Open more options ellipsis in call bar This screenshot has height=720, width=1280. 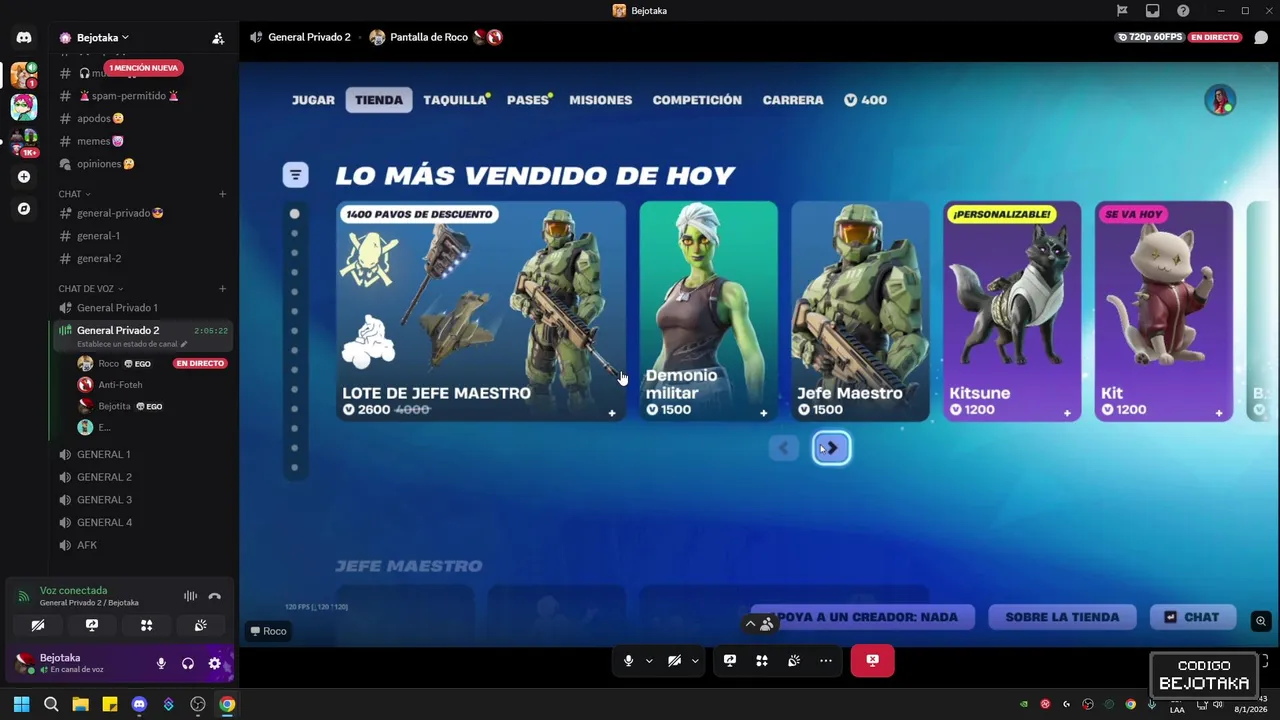click(826, 660)
